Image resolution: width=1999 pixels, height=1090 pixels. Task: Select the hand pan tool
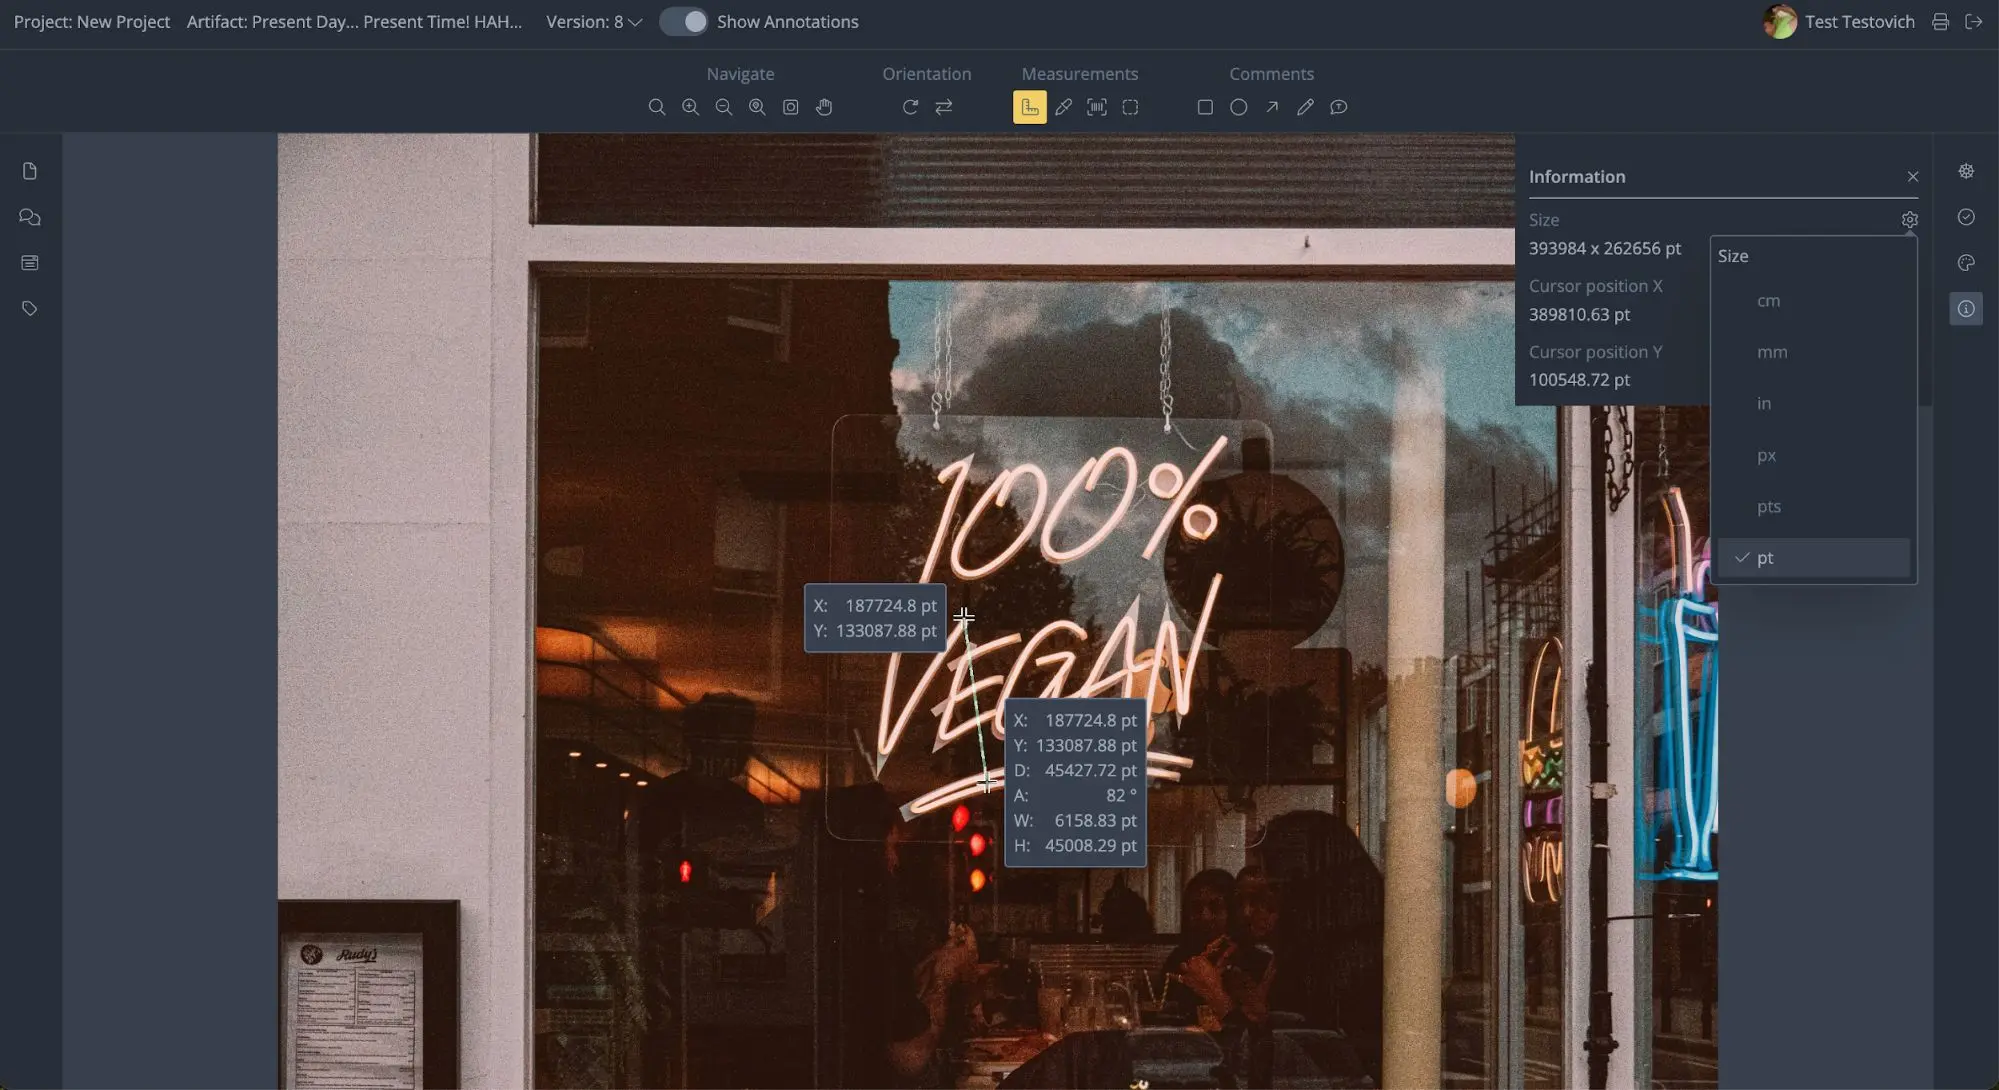[x=824, y=107]
